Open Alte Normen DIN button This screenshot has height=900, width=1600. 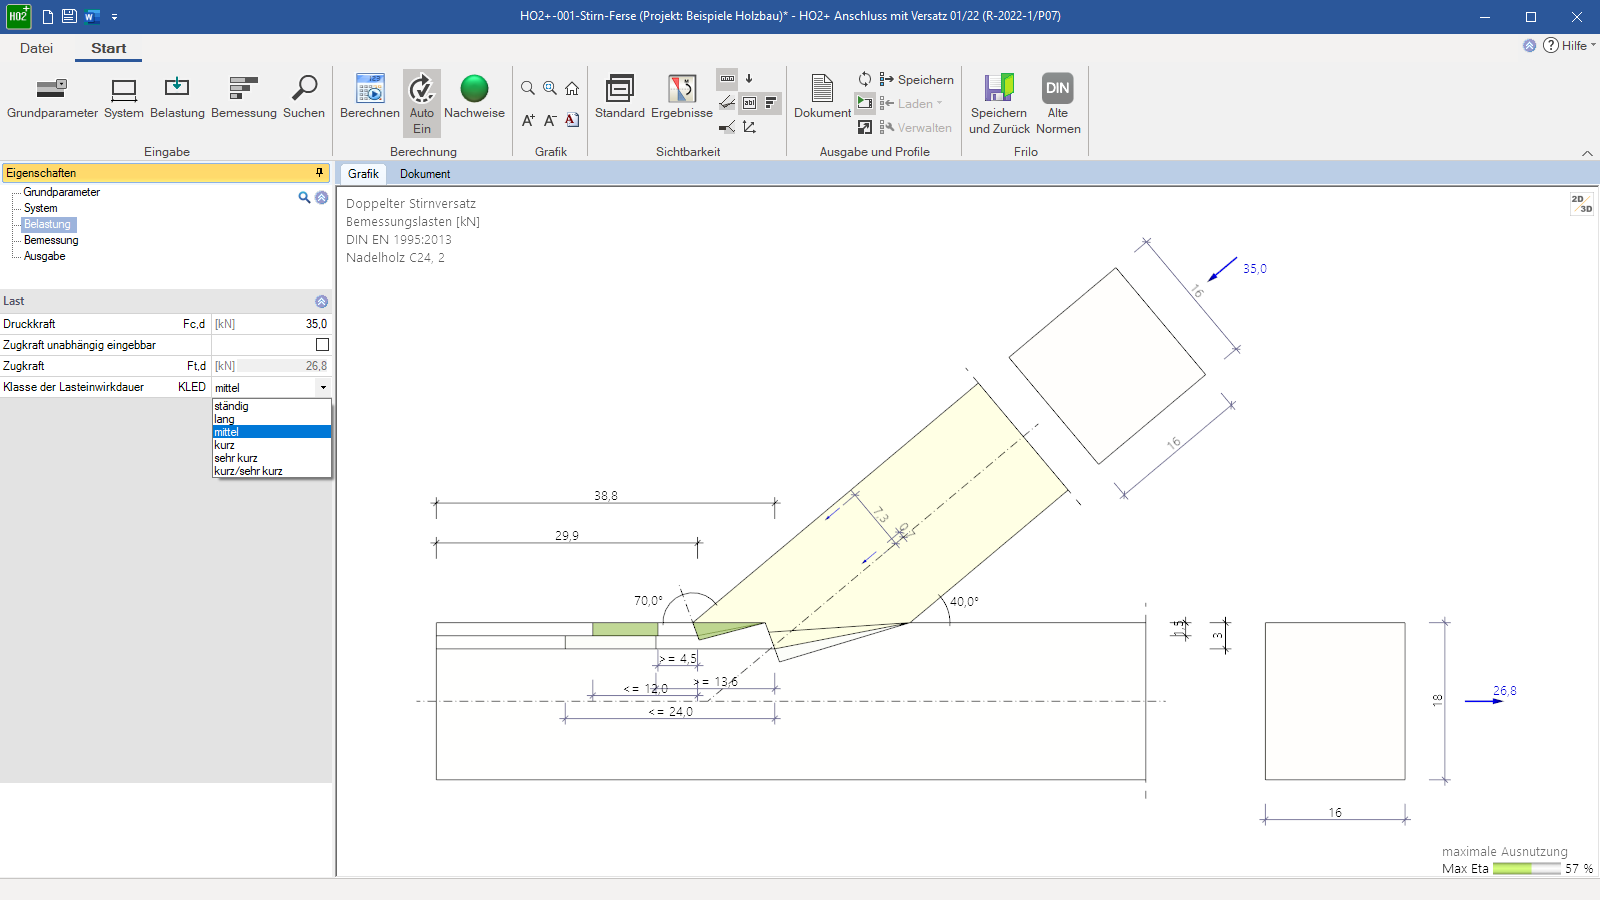[x=1058, y=104]
